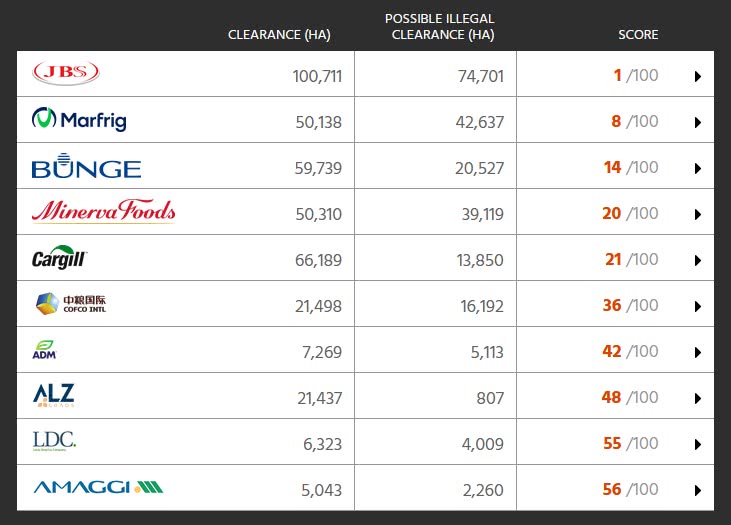The height and width of the screenshot is (525, 731).
Task: Expand the Marfrig row details arrow
Action: click(x=697, y=122)
